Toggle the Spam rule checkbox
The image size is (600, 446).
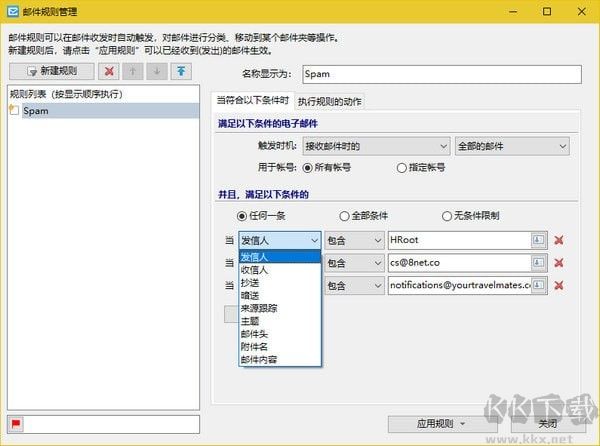[14, 111]
